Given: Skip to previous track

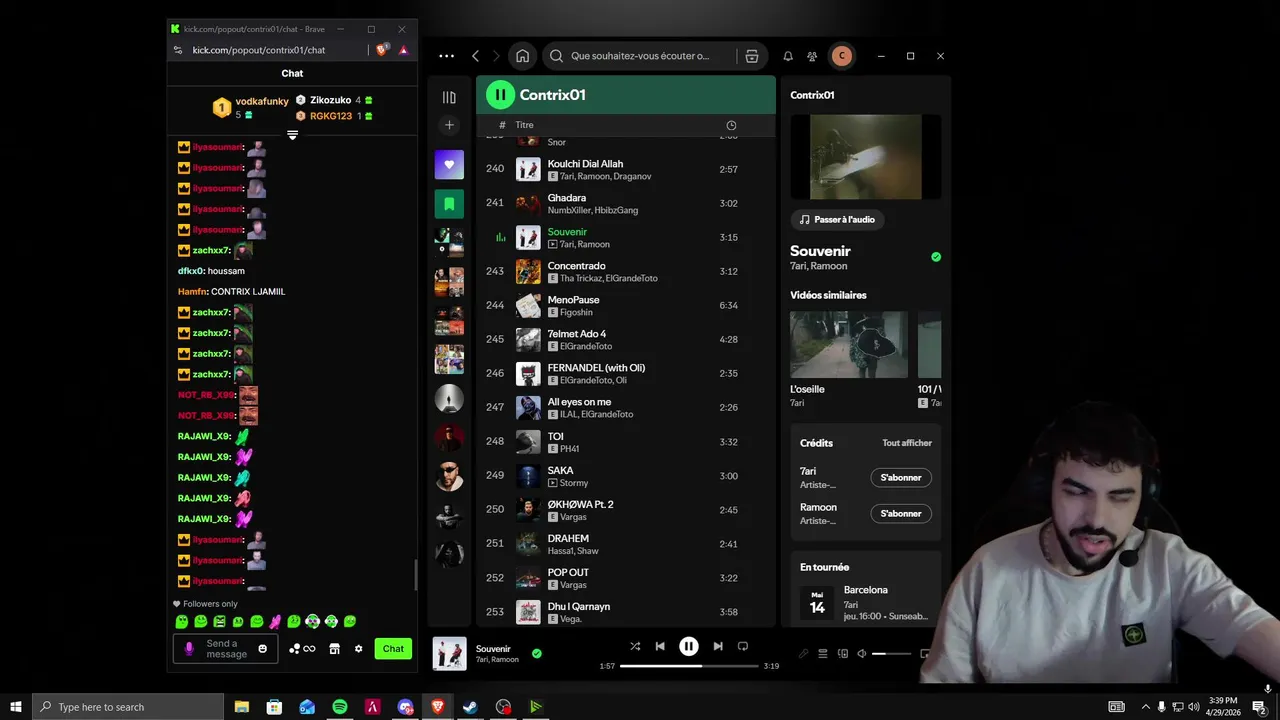Looking at the screenshot, I should (x=660, y=646).
